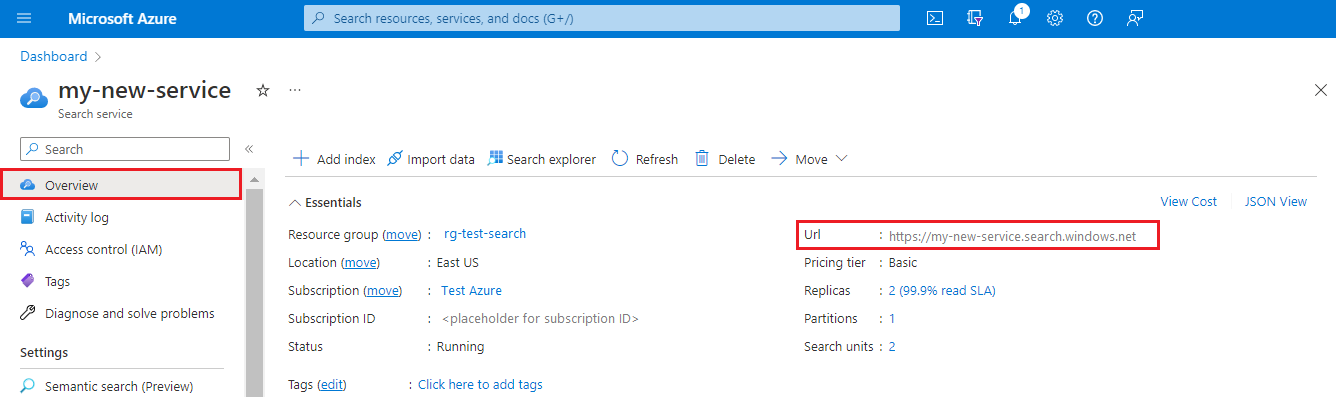Image resolution: width=1336 pixels, height=397 pixels.
Task: Click the Move arrow icon
Action: [779, 159]
